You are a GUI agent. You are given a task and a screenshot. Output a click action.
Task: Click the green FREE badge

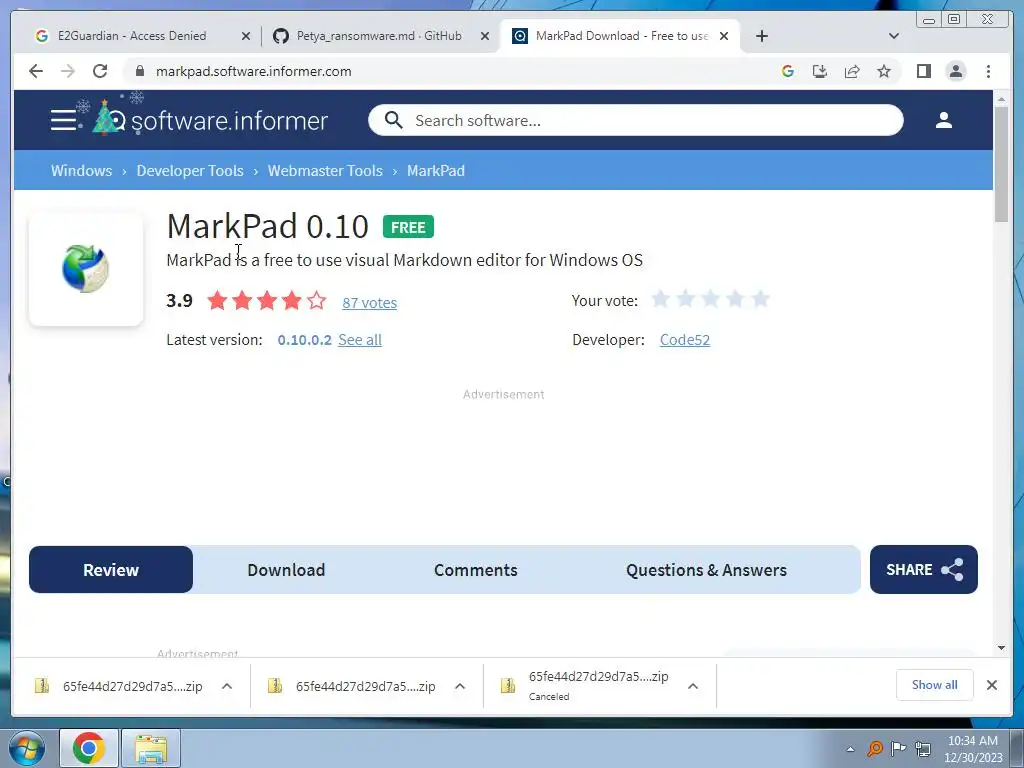(x=408, y=227)
